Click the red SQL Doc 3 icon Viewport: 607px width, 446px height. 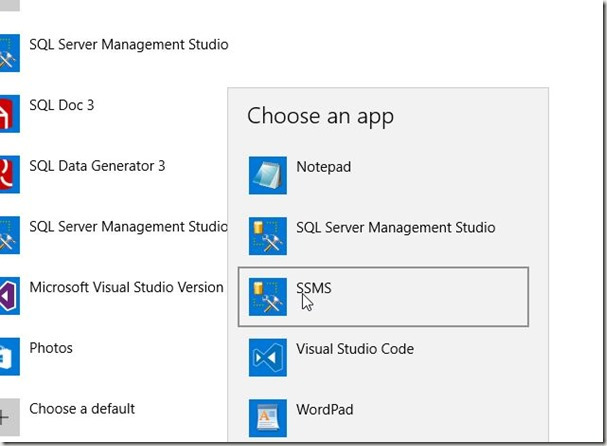8,113
